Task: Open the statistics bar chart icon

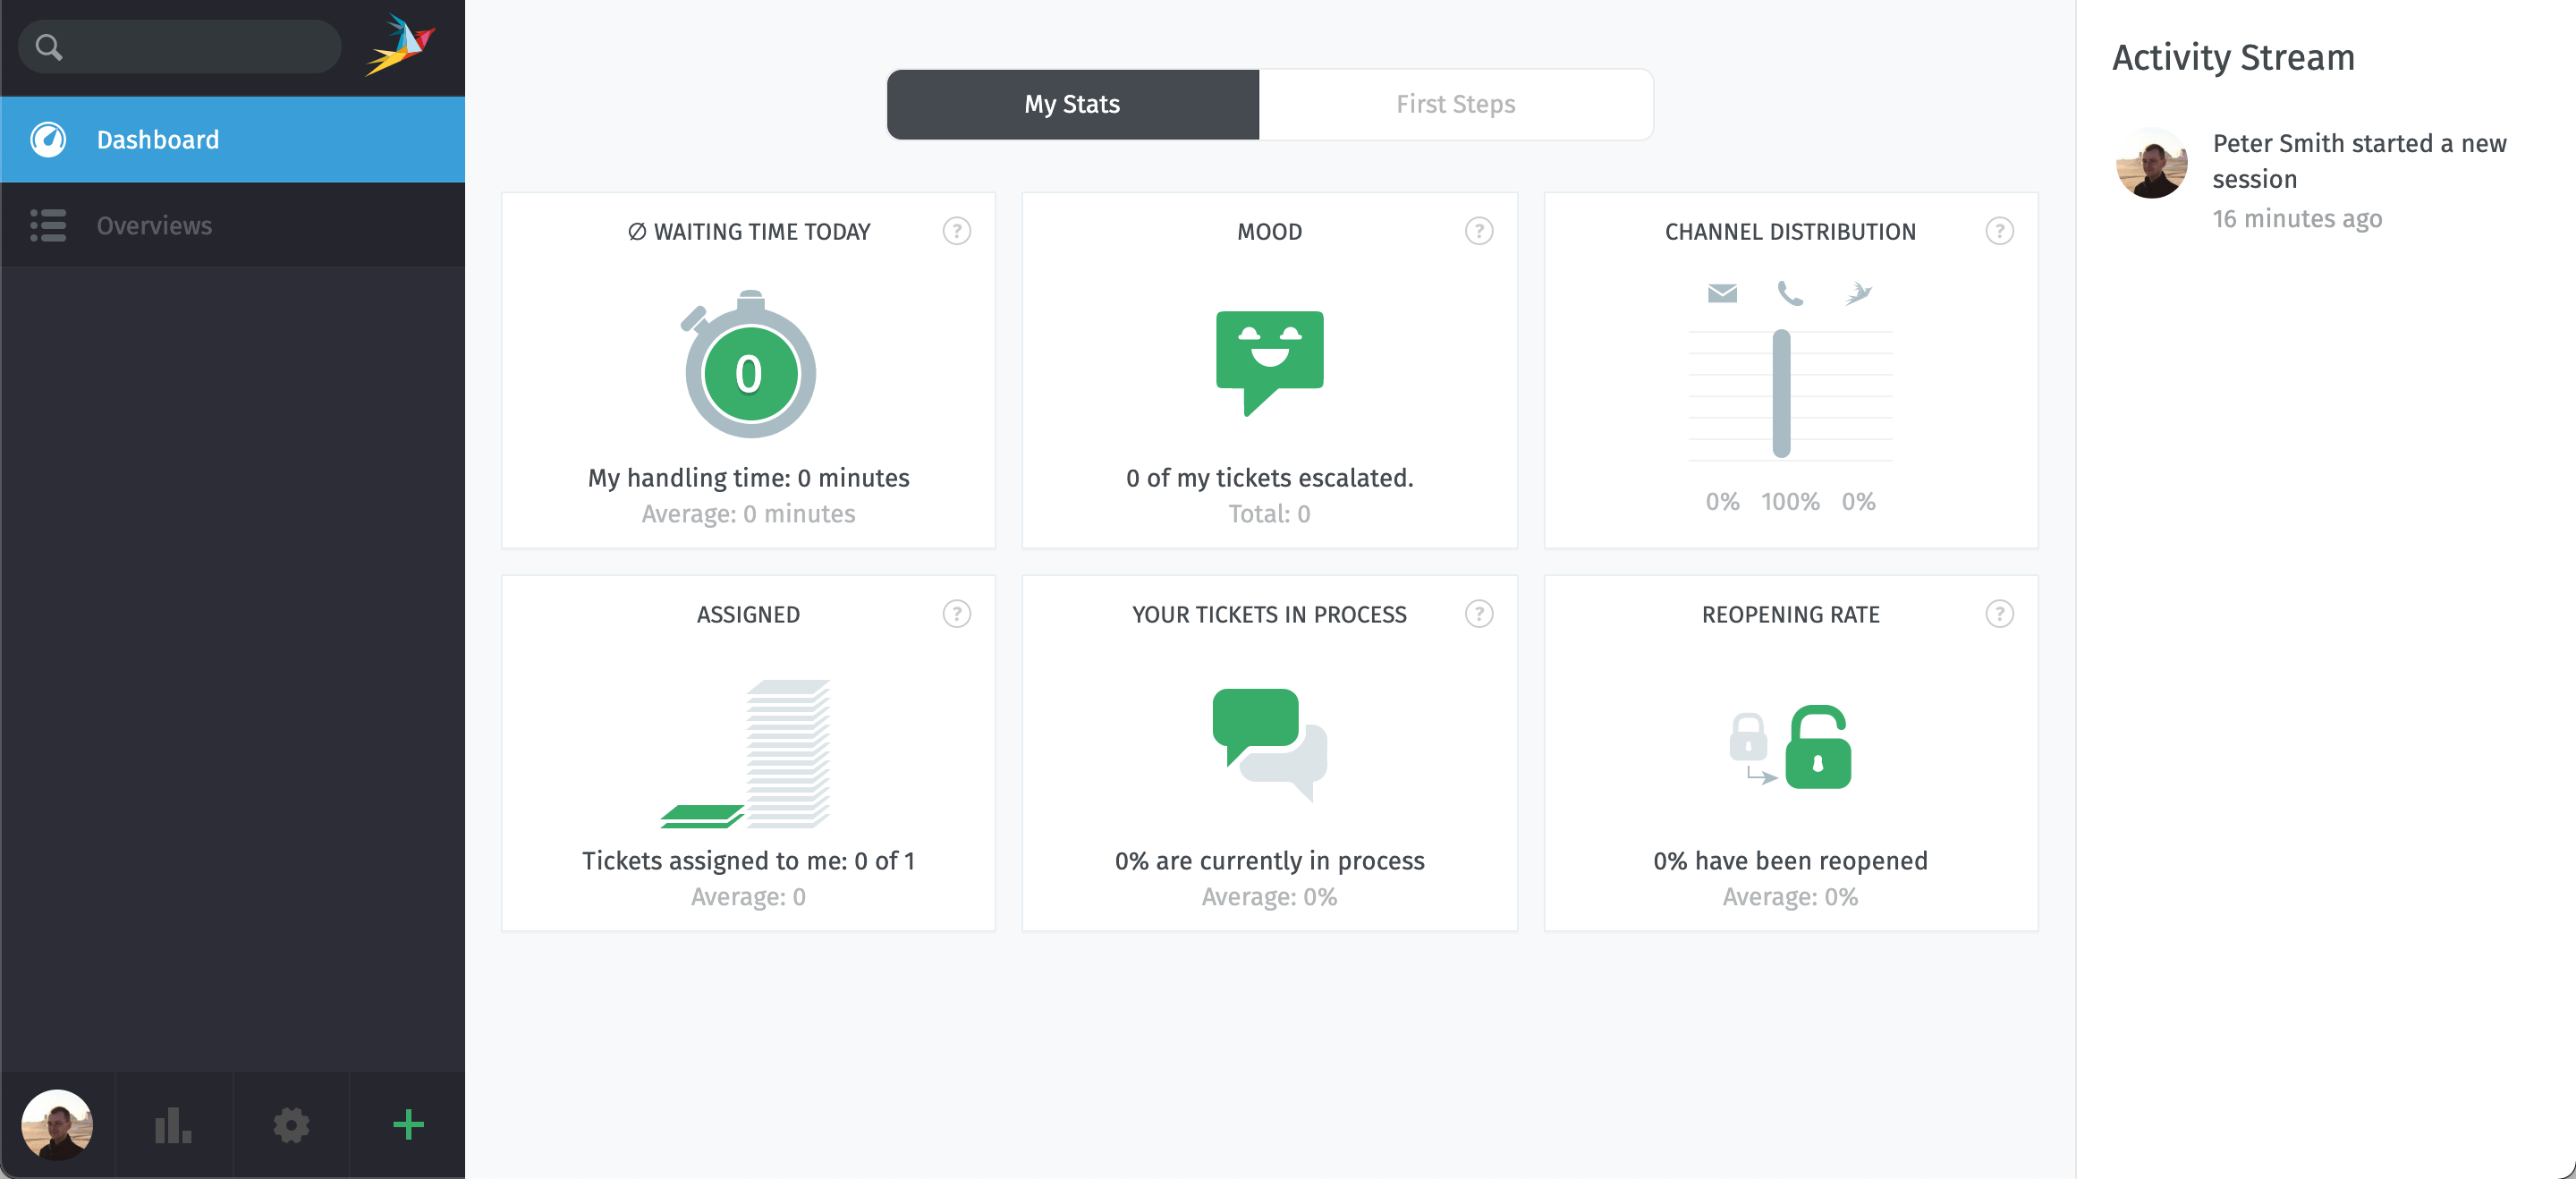Action: (x=173, y=1125)
